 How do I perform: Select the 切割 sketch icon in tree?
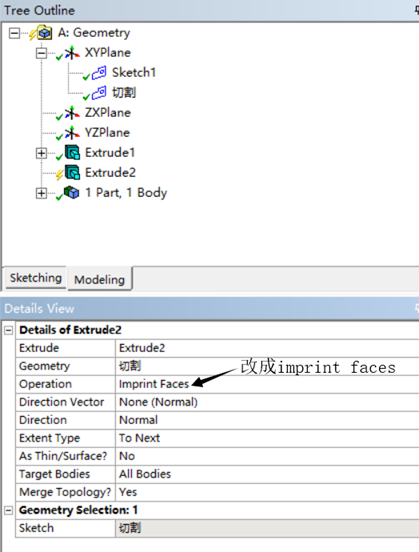(99, 93)
